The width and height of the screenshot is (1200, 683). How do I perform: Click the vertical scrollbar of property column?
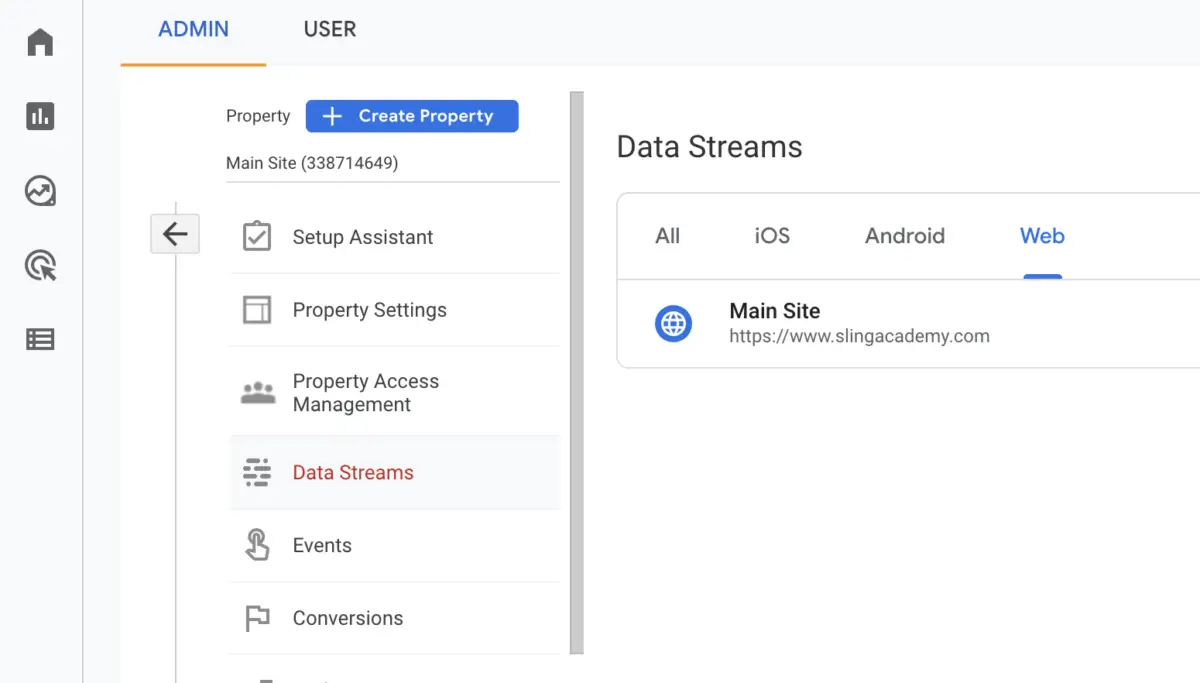click(576, 373)
